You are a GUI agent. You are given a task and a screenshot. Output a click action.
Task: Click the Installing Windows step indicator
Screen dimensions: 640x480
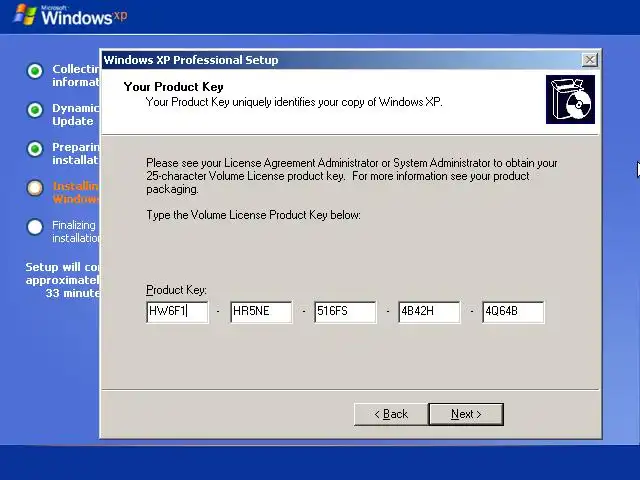click(x=35, y=188)
